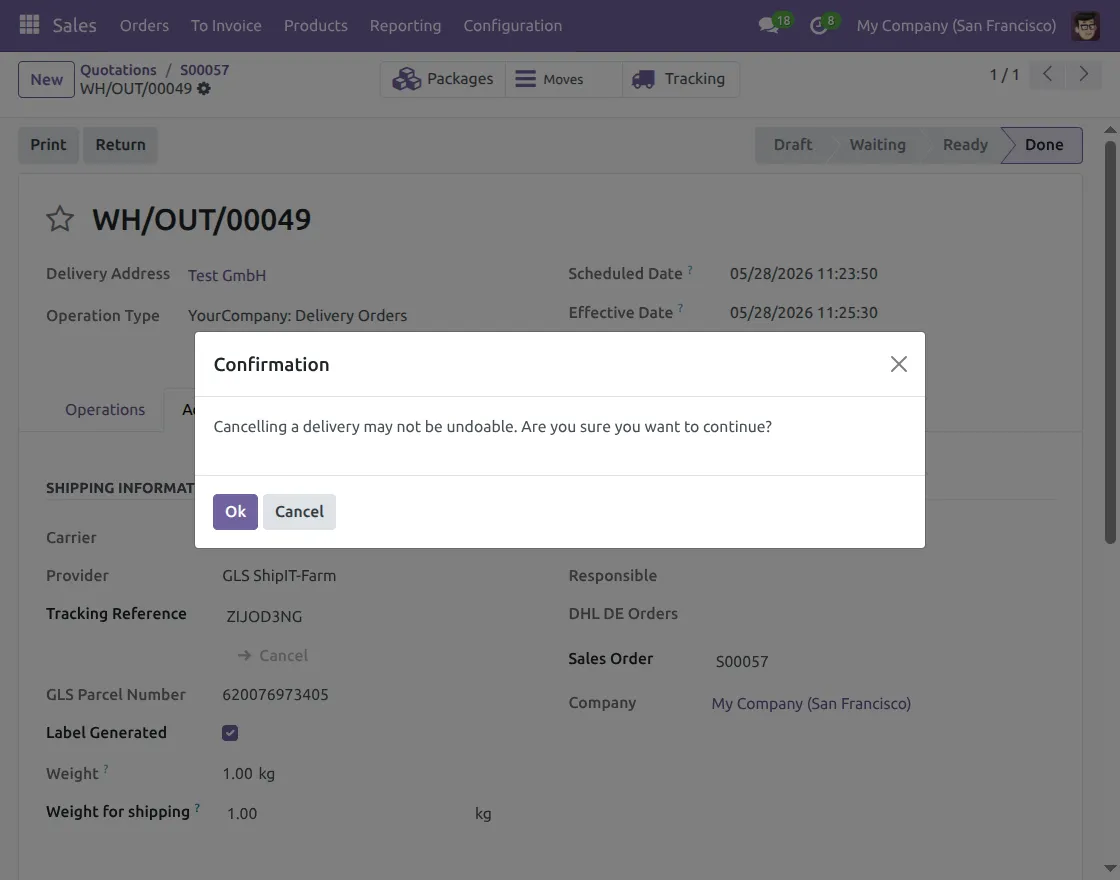Viewport: 1120px width, 880px height.
Task: Click the New record button
Action: click(46, 79)
